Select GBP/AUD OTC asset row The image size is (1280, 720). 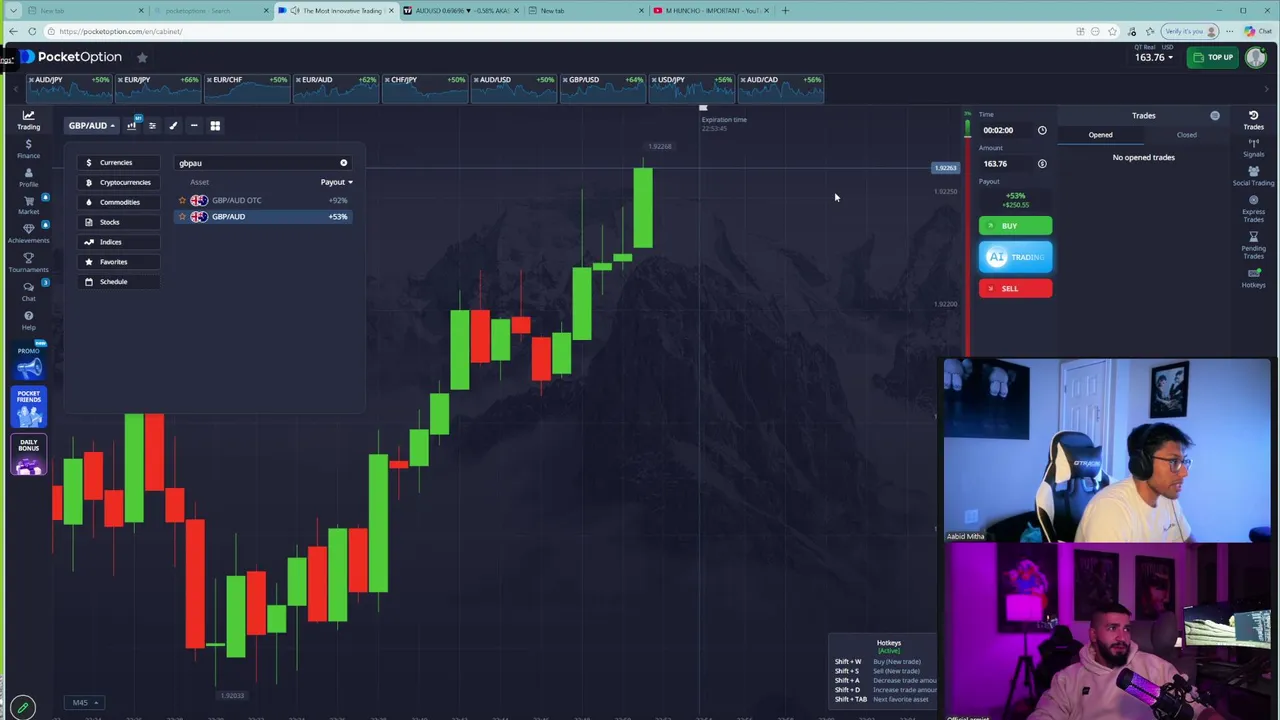click(x=264, y=200)
